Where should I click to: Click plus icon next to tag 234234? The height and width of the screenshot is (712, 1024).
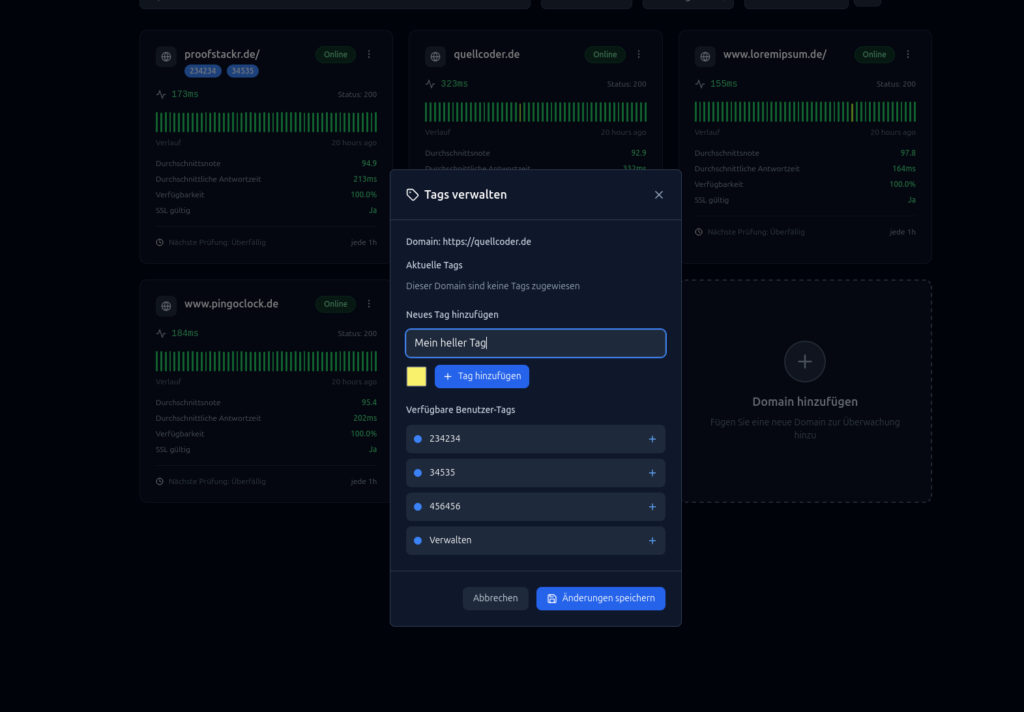coord(652,439)
